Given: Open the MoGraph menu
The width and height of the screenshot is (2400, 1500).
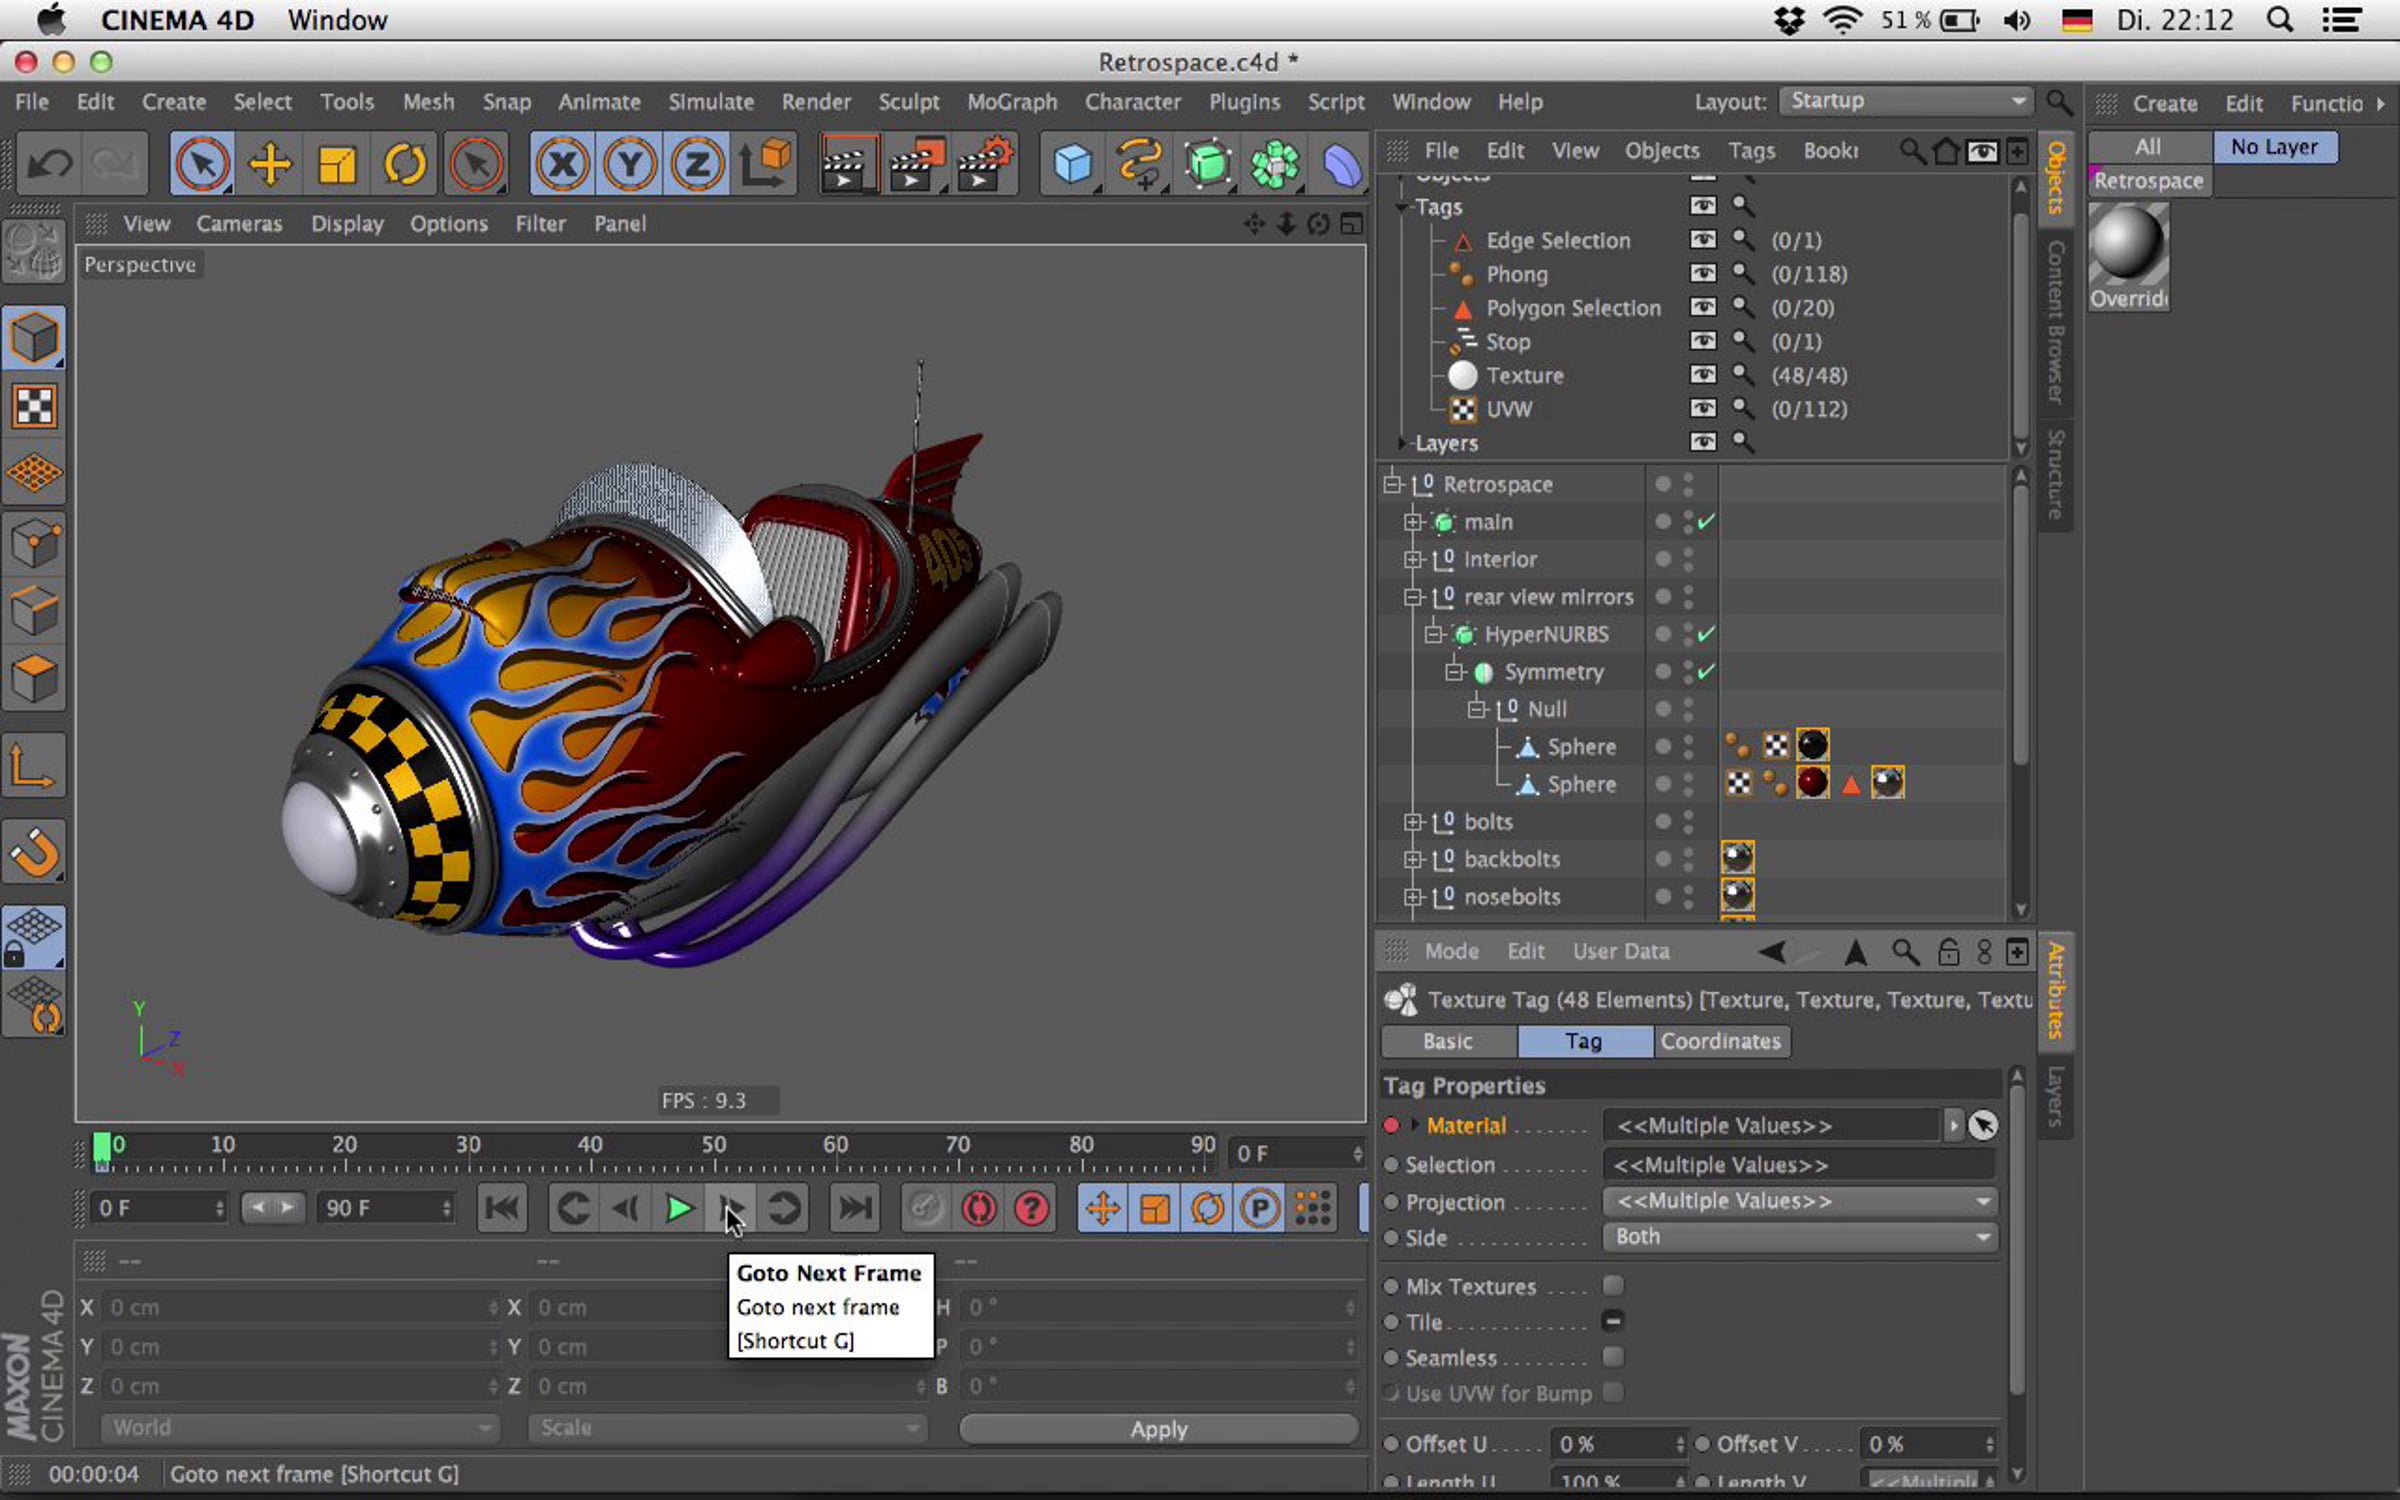Looking at the screenshot, I should [x=1011, y=102].
